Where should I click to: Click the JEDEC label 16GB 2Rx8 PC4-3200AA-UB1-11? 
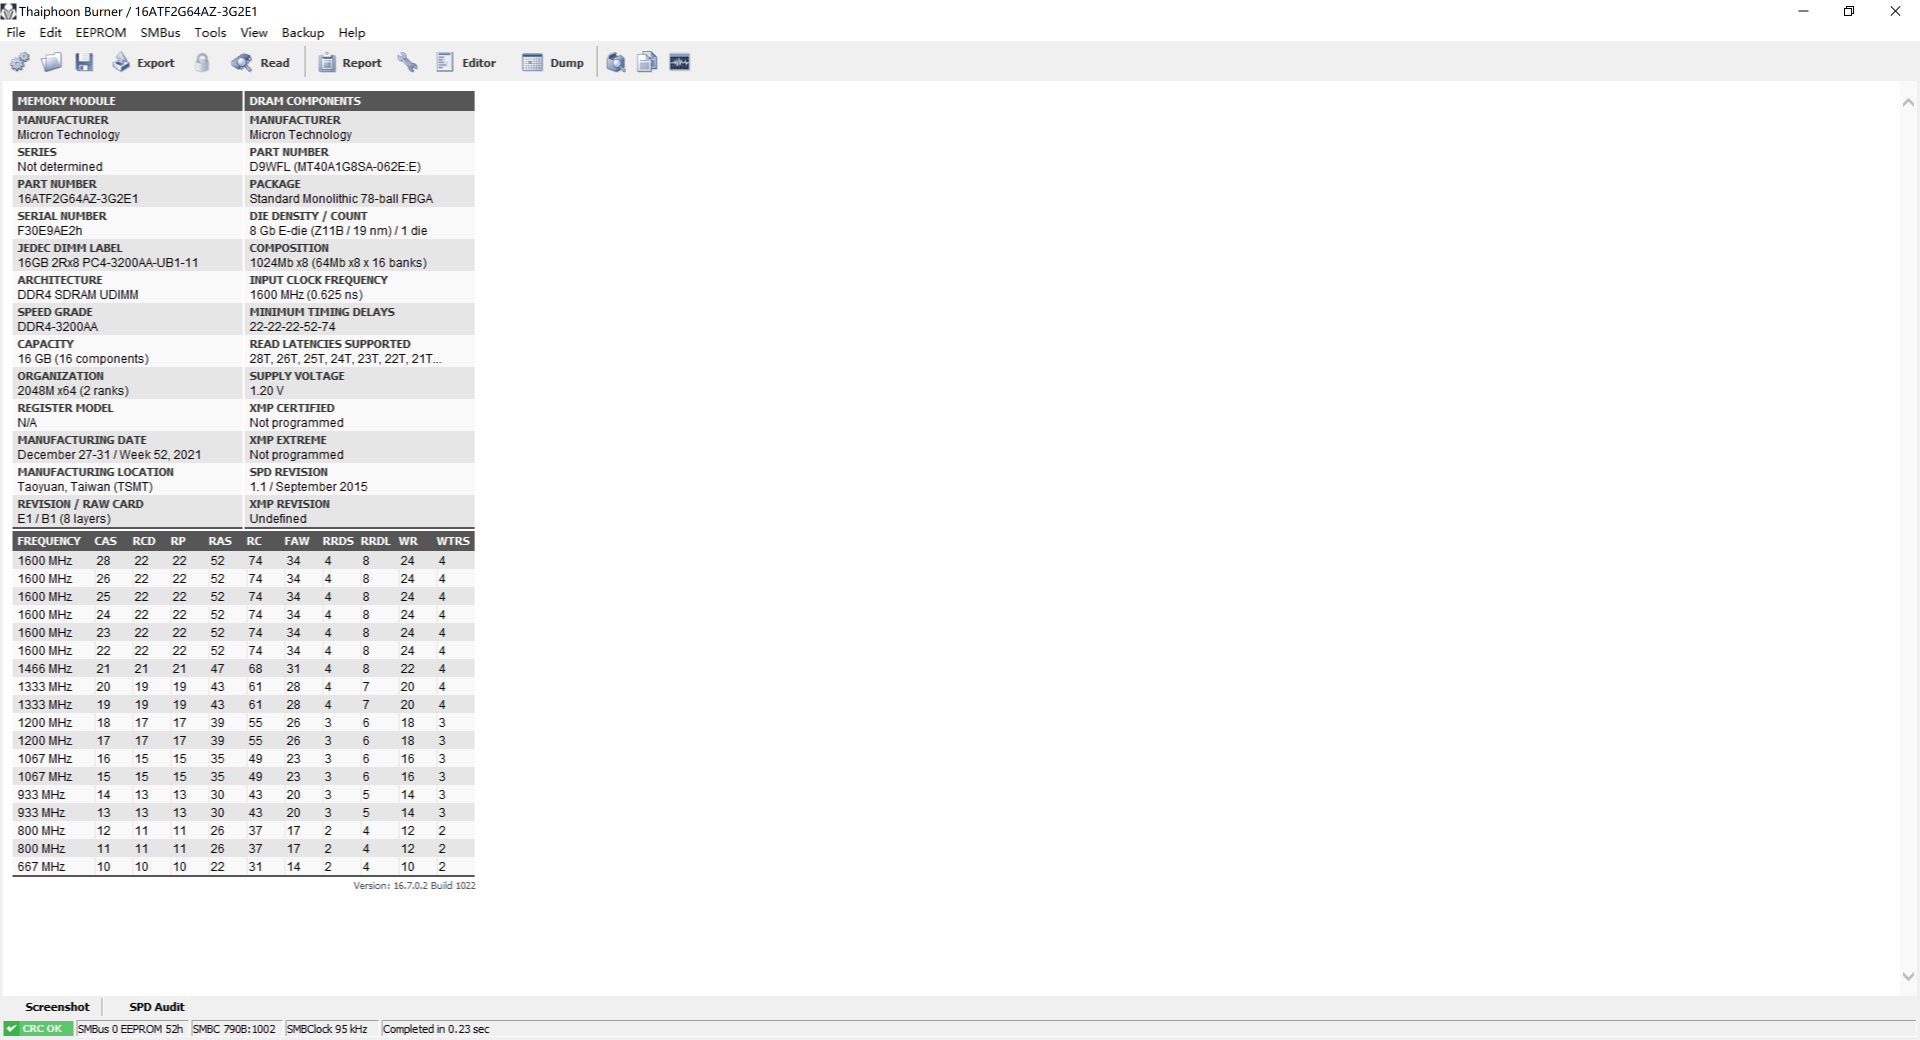(108, 263)
